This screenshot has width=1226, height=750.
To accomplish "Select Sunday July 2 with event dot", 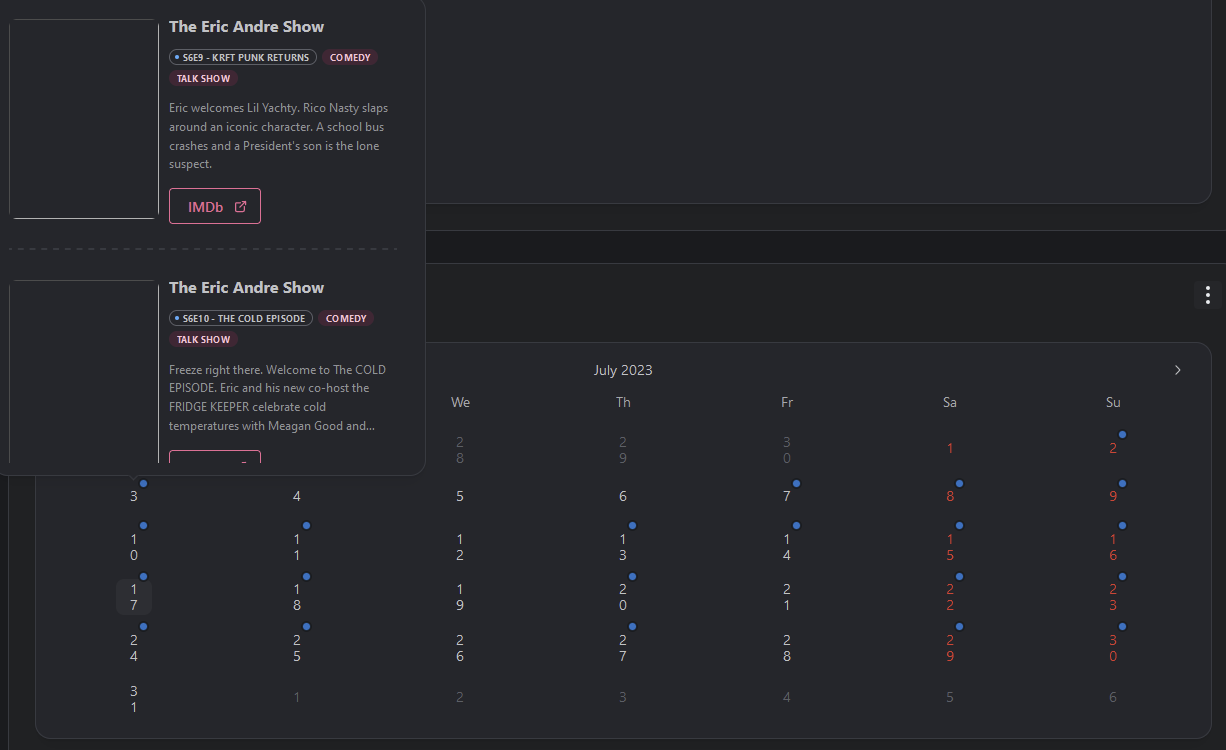I will coord(1113,449).
